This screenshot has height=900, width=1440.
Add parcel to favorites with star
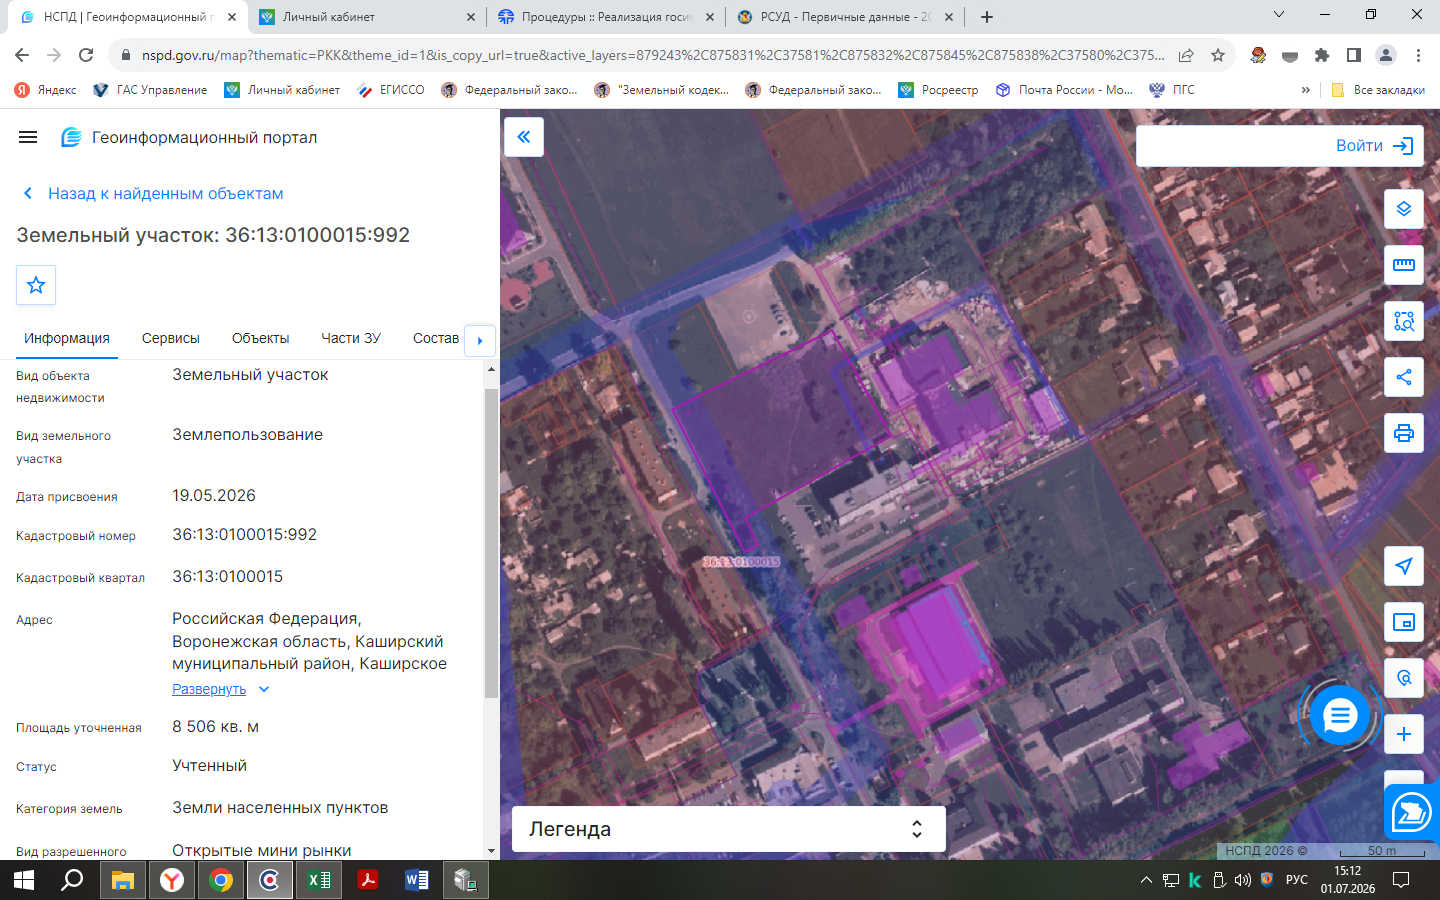[x=36, y=285]
